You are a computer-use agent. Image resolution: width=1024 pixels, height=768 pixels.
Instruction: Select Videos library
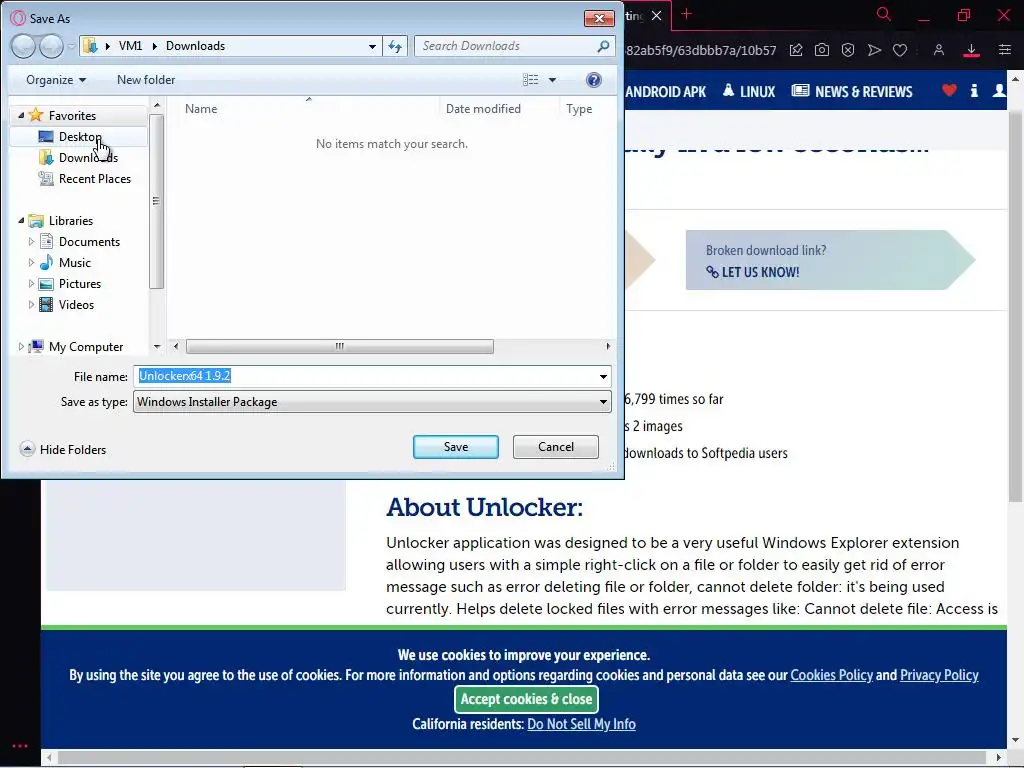67,304
